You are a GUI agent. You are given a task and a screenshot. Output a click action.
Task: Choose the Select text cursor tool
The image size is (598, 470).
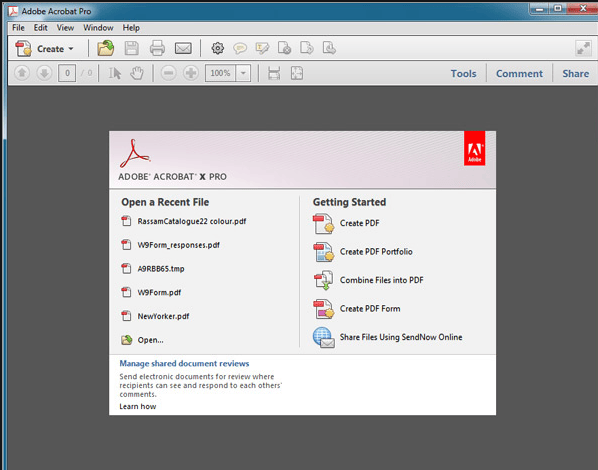coord(114,73)
